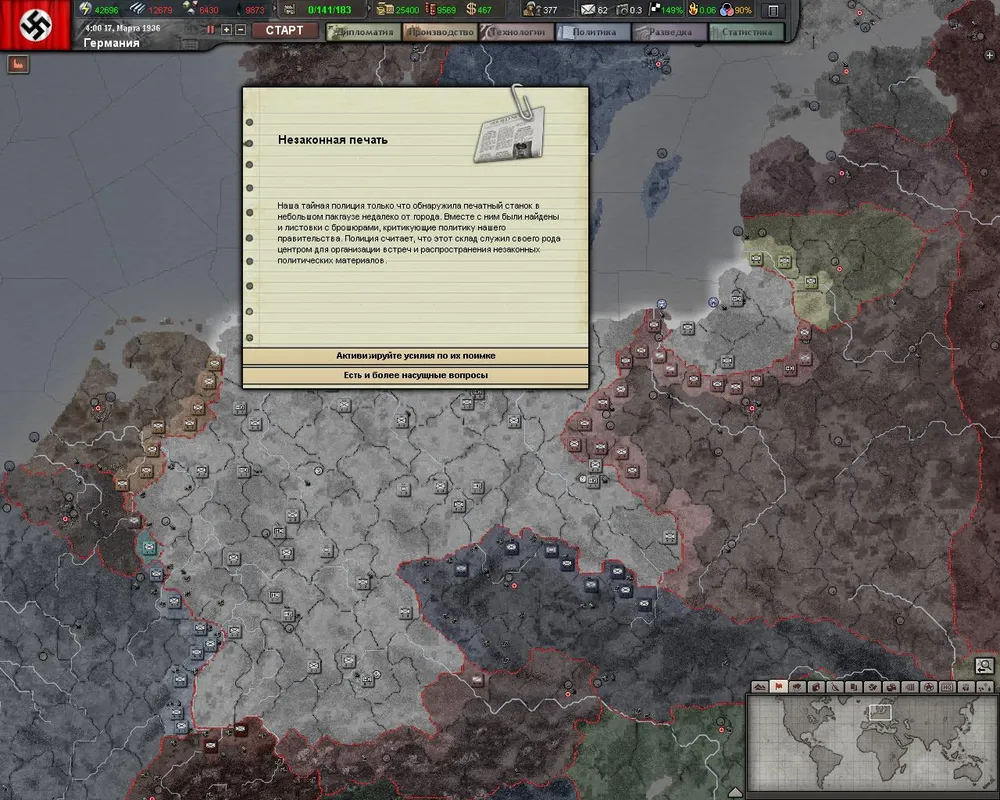Click the red icon button below the flag
This screenshot has width=1000, height=800.
18,64
